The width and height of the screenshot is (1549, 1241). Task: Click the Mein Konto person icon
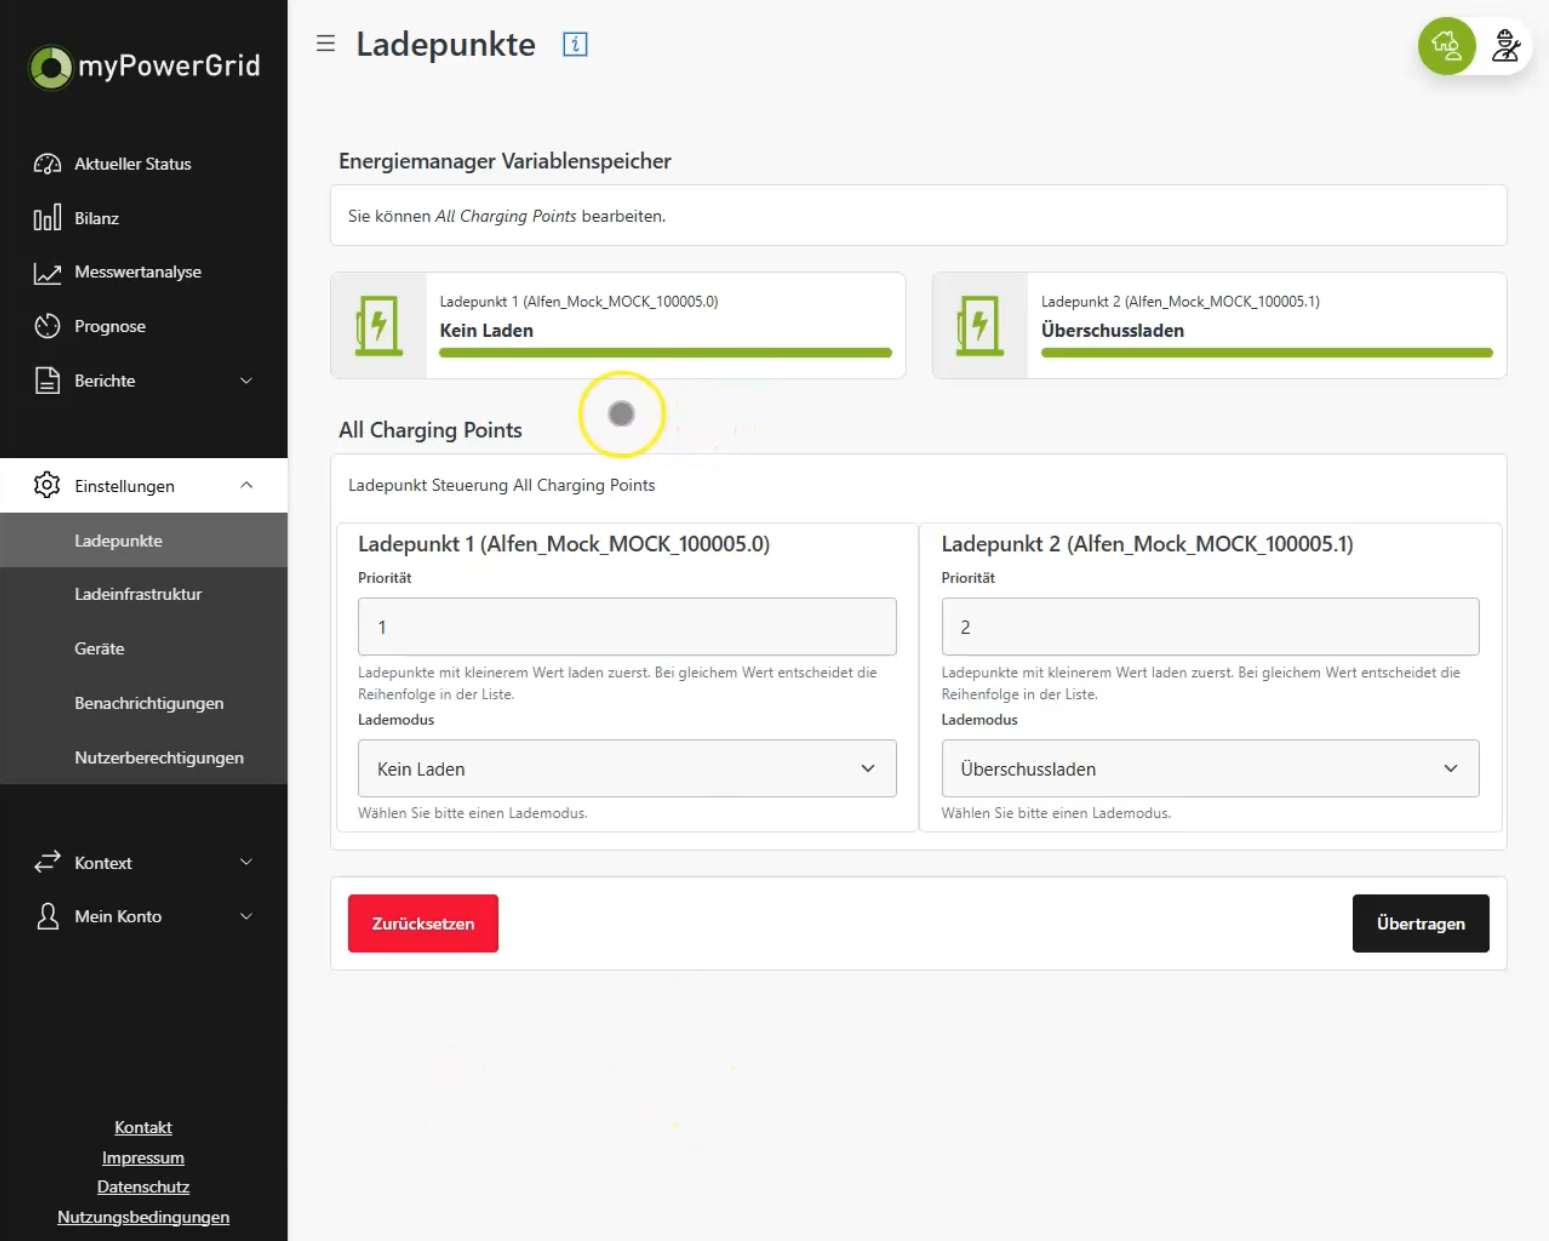[47, 916]
